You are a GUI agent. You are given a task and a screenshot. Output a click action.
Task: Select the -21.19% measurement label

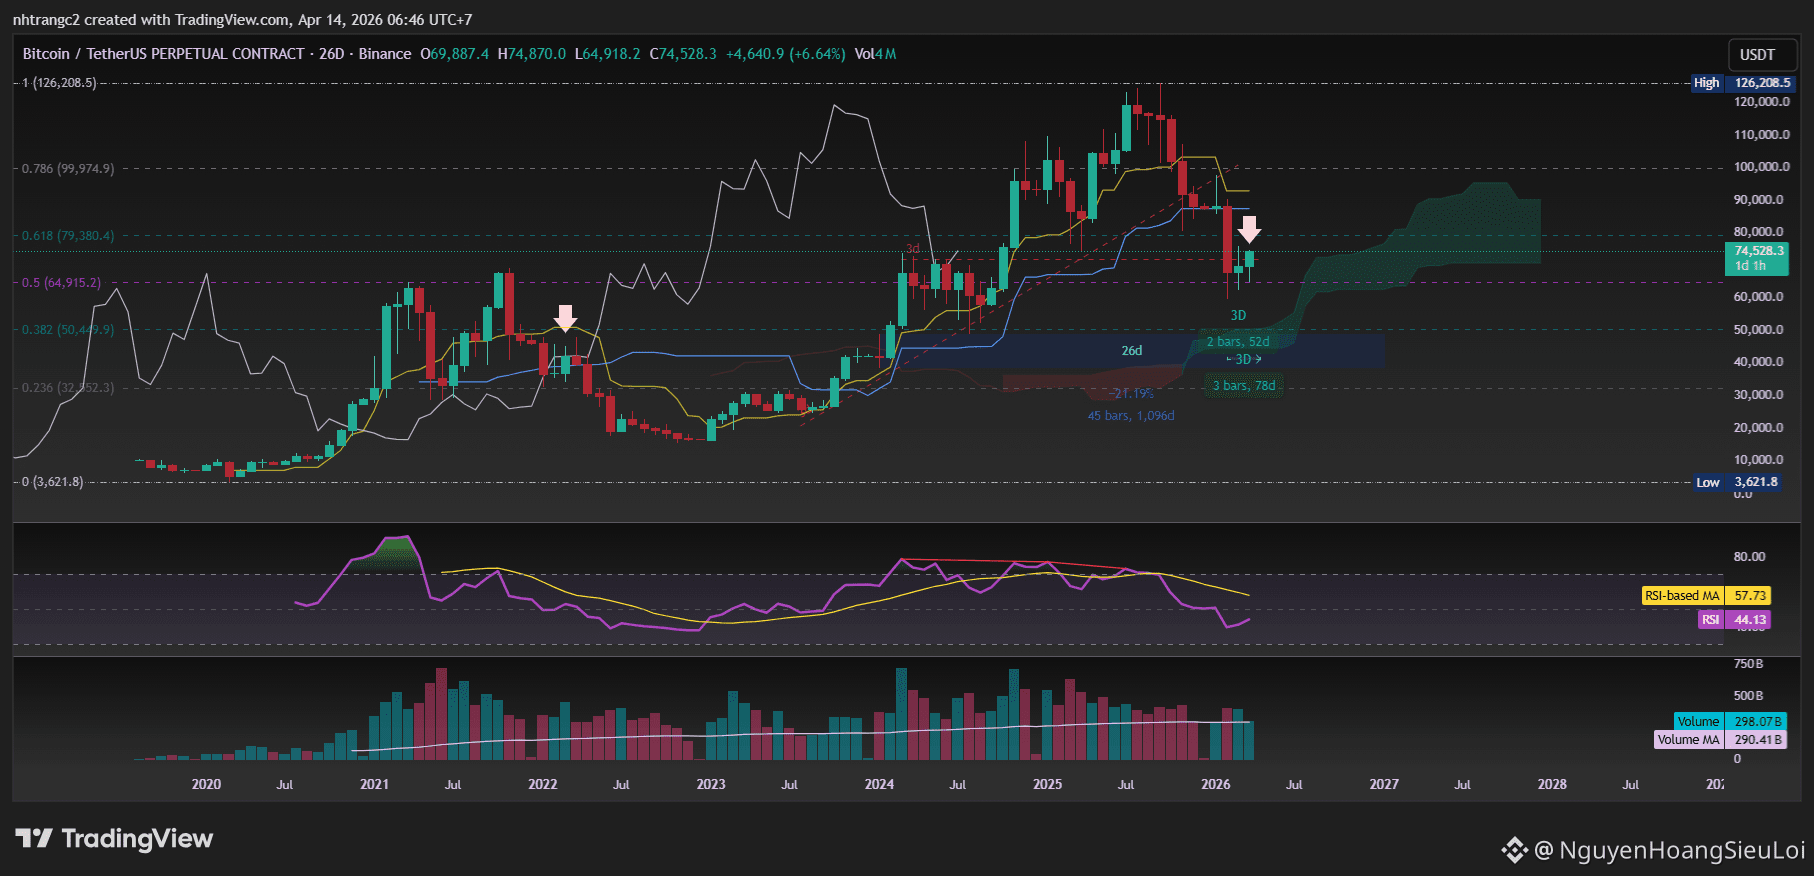coord(1131,394)
